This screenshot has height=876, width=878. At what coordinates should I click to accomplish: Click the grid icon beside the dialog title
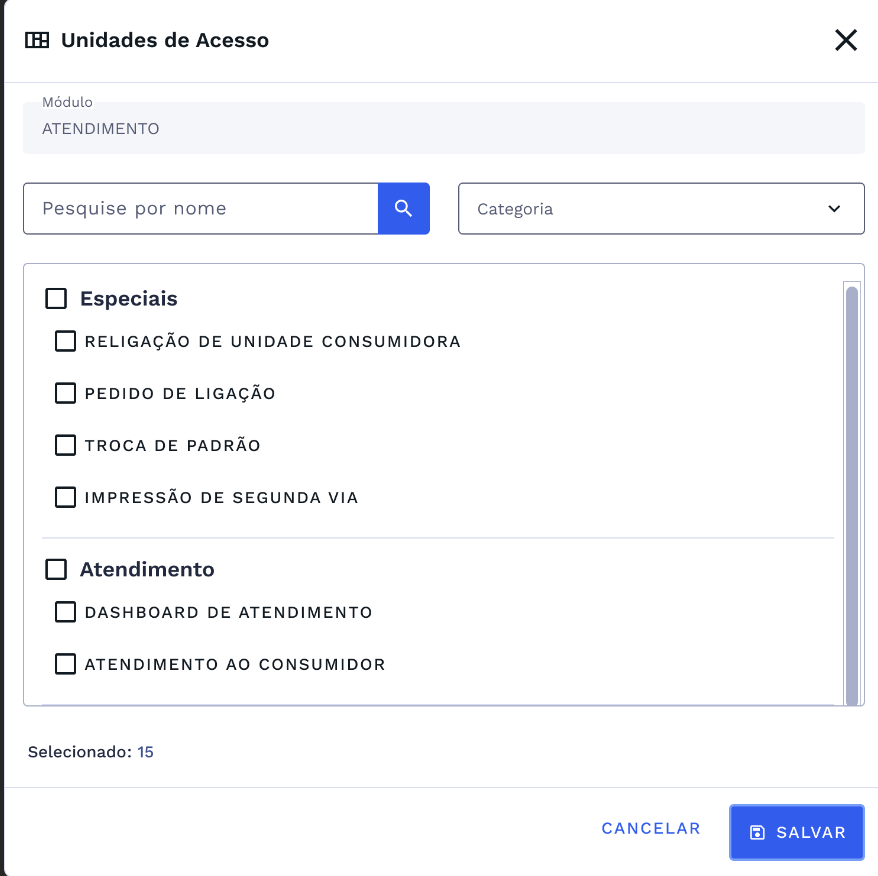pos(37,40)
